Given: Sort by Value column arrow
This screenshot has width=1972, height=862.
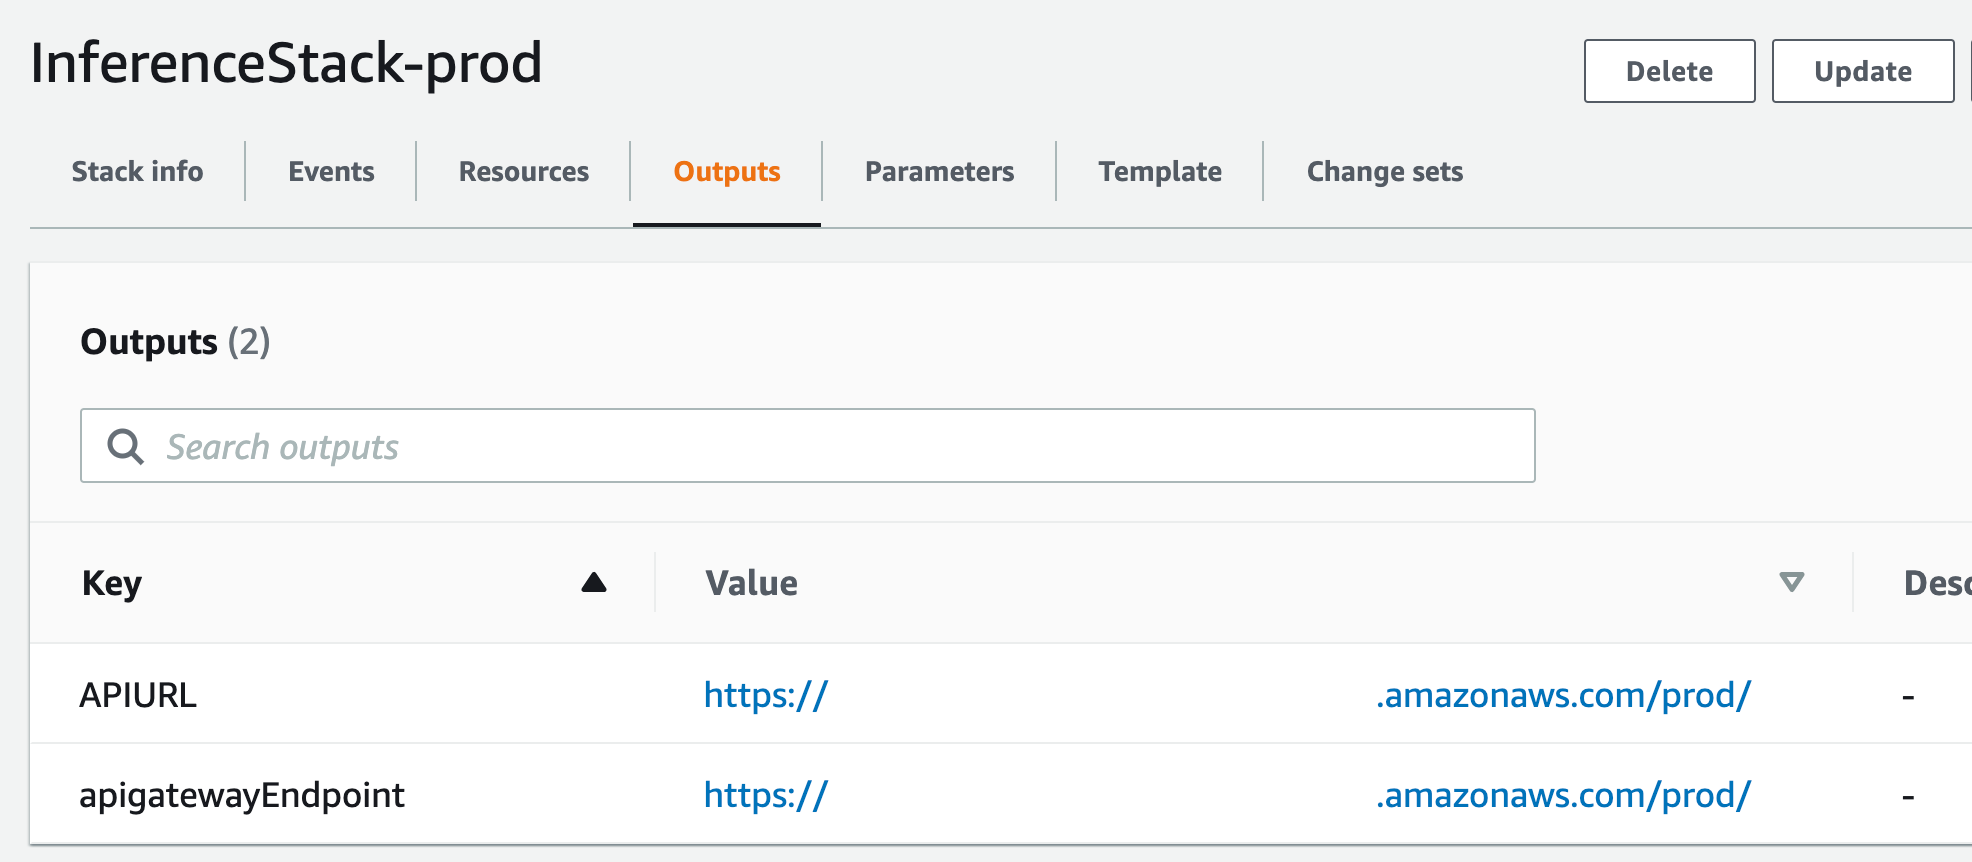Looking at the screenshot, I should 1791,582.
